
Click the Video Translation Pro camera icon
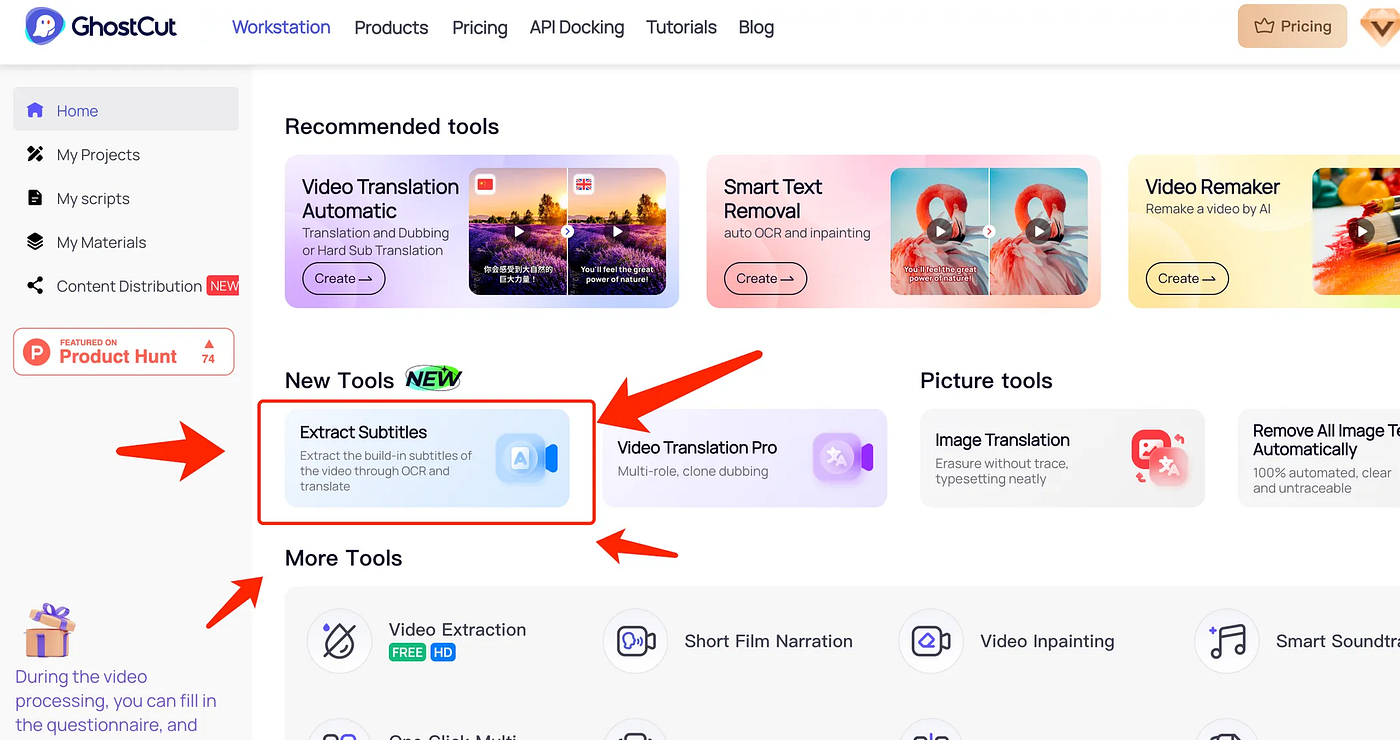point(843,458)
